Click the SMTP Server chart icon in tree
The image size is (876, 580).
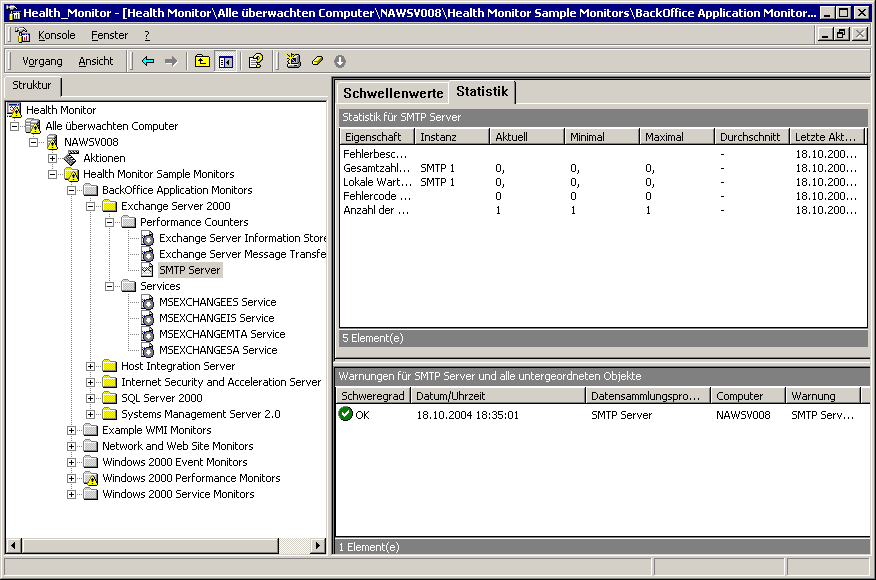(147, 270)
